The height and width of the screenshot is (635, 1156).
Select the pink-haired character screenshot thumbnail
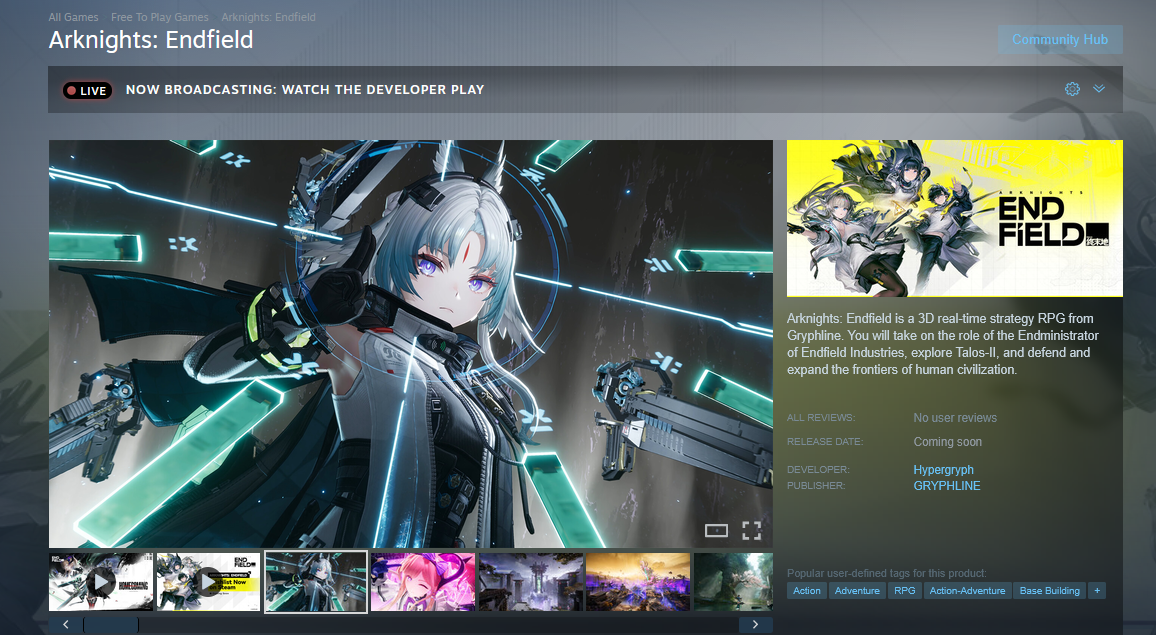click(423, 582)
